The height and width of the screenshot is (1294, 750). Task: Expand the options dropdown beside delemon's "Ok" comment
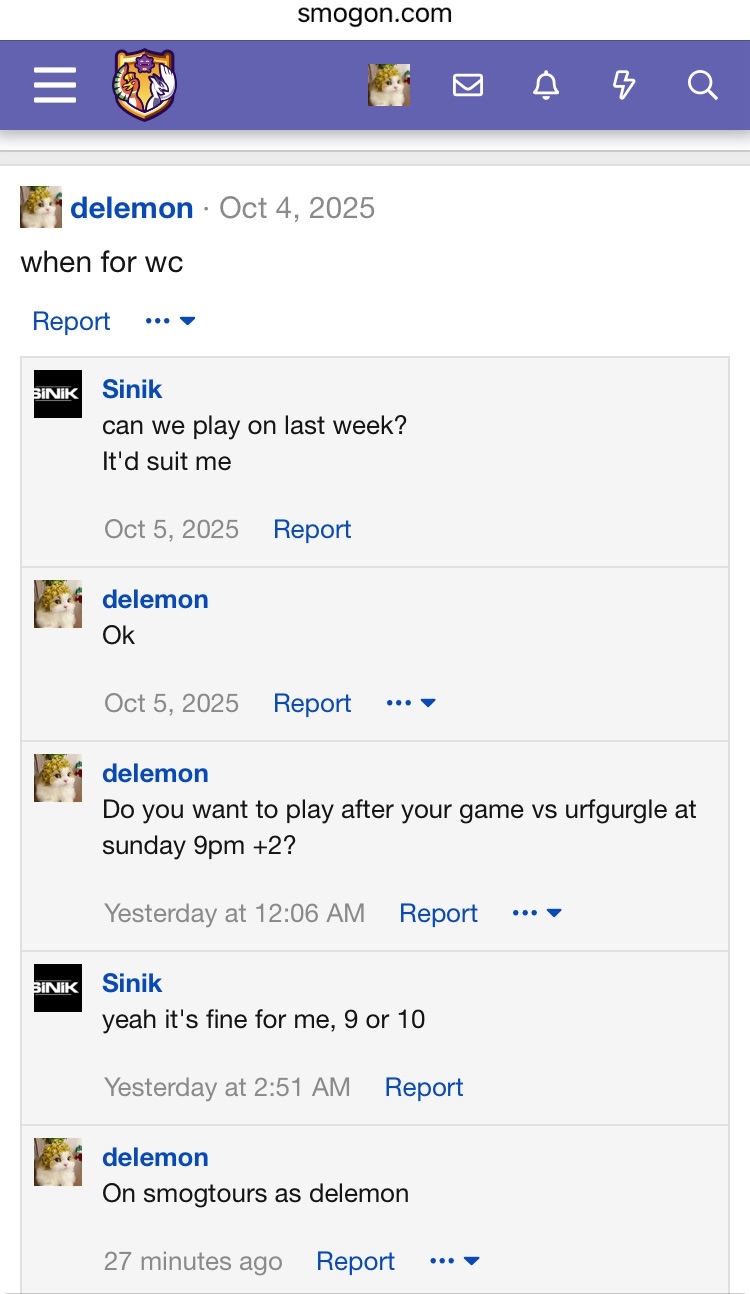411,703
